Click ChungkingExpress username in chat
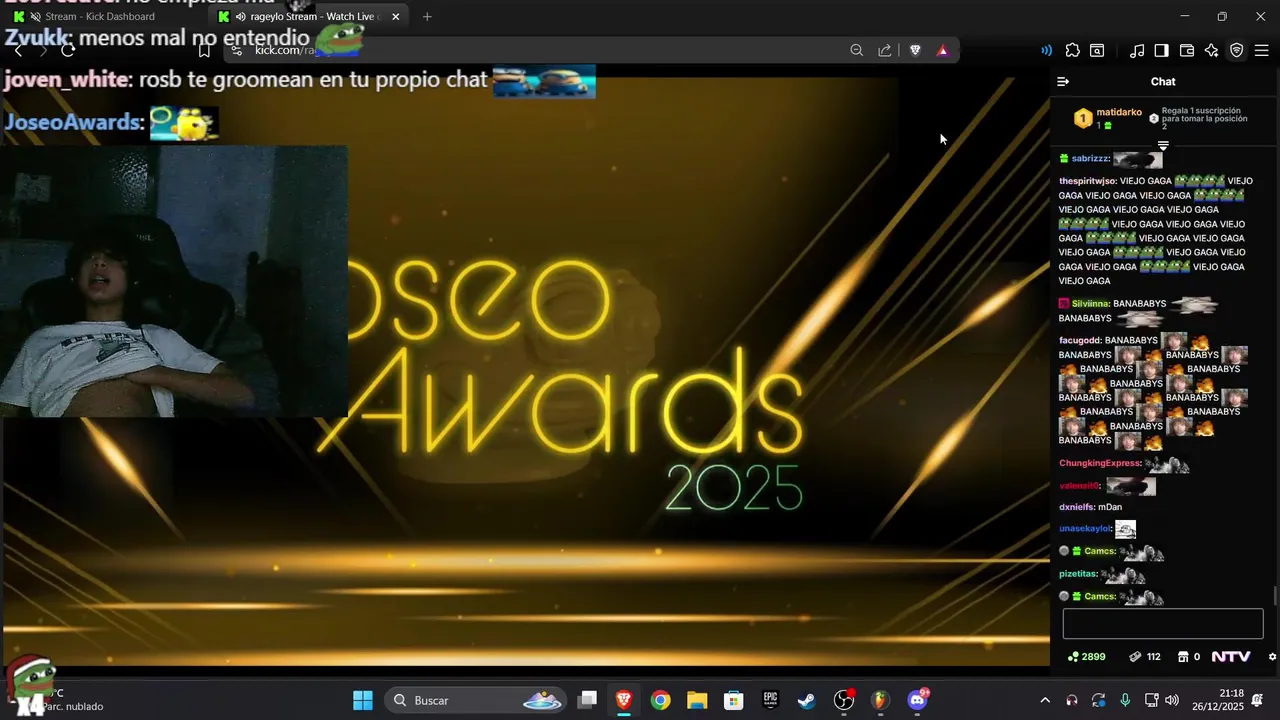Image resolution: width=1280 pixels, height=720 pixels. pyautogui.click(x=1100, y=463)
